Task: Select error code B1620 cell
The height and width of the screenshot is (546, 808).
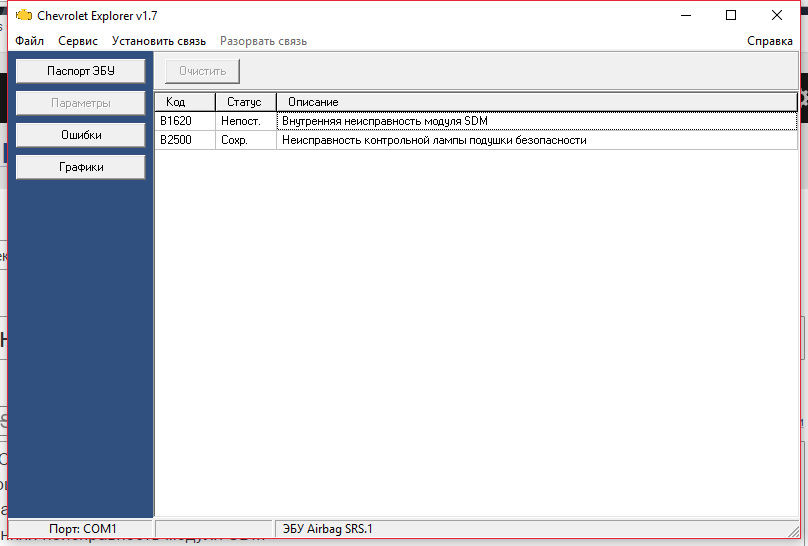Action: click(x=185, y=121)
